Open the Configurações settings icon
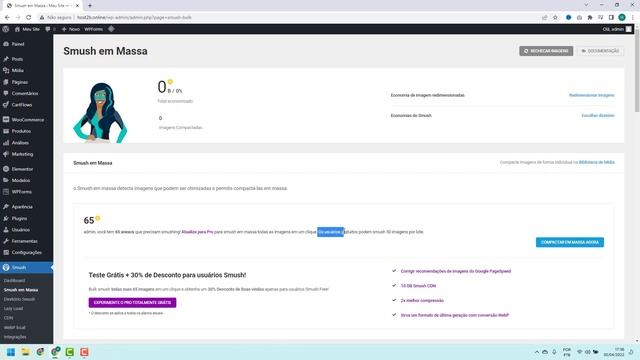 click(6, 253)
